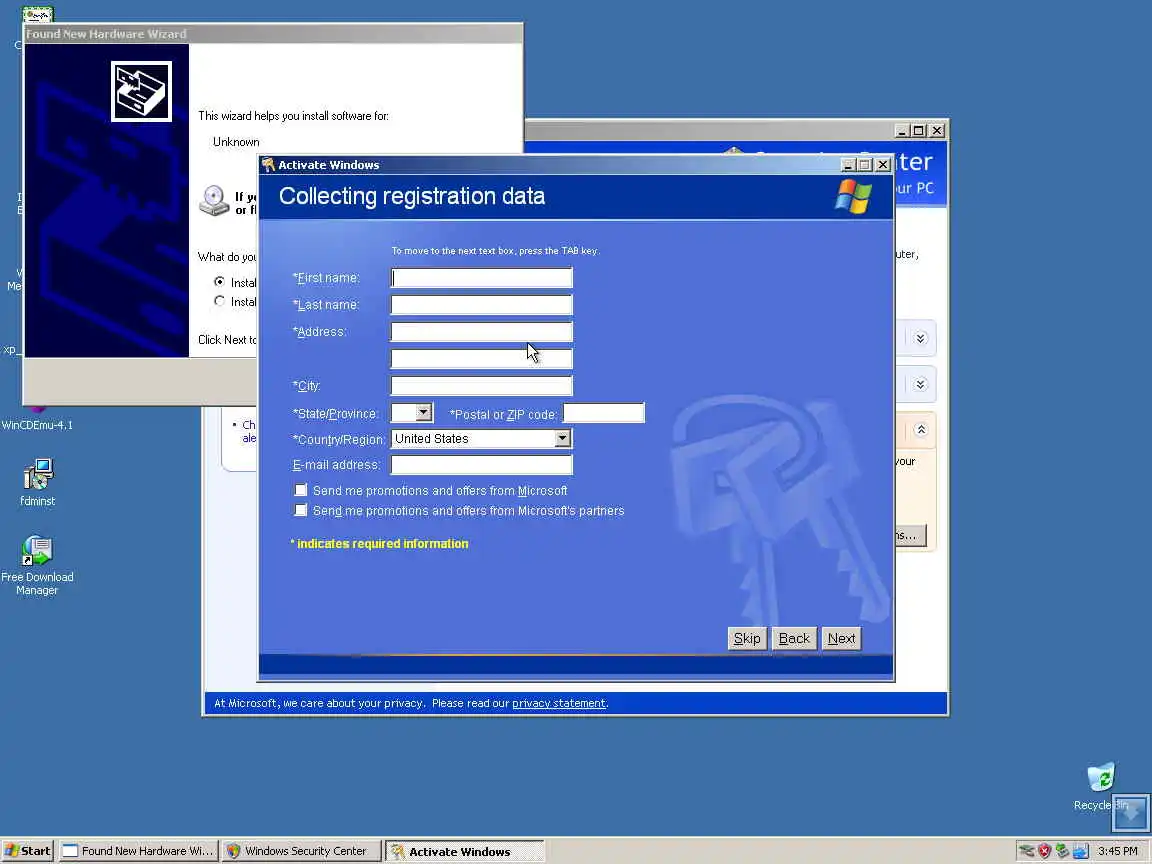Check 'Send me promotions and offers from Microsoft'
The height and width of the screenshot is (864, 1152).
(x=300, y=490)
